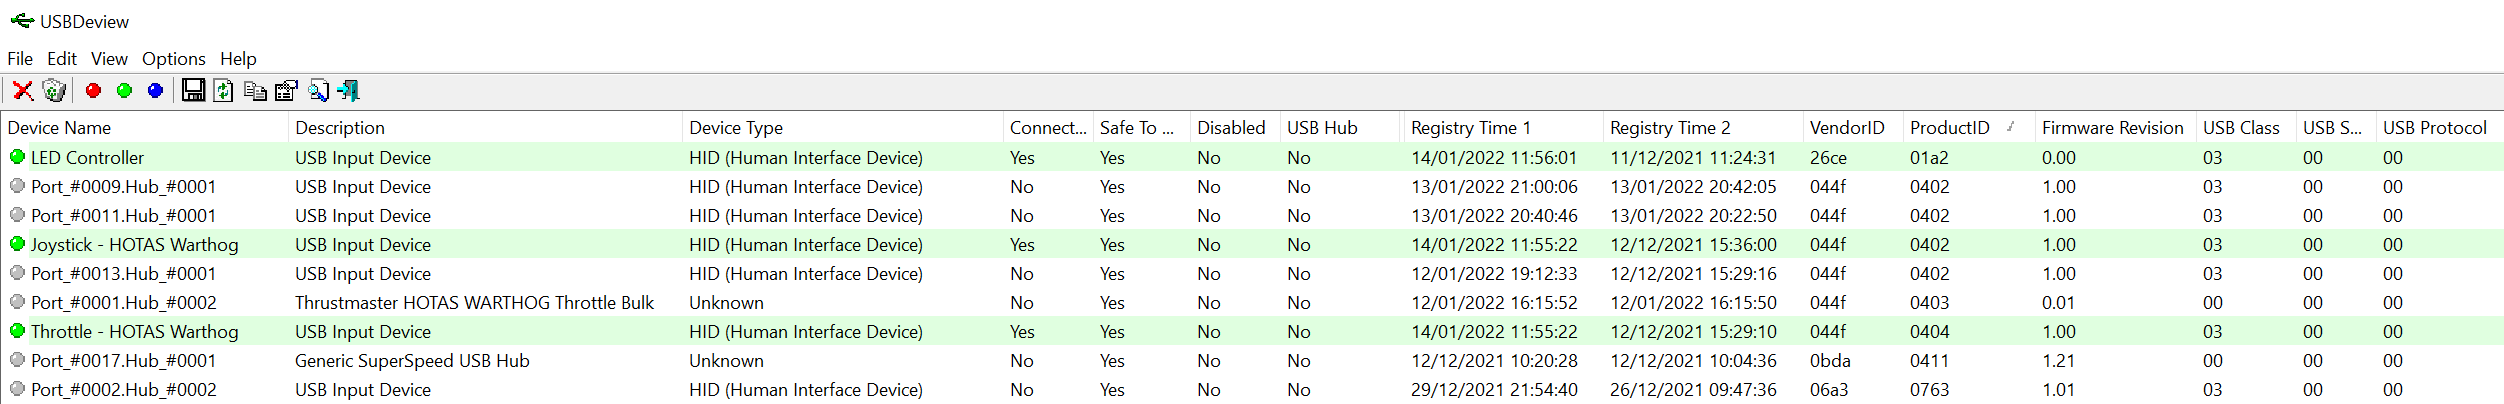Click the exit door icon
2504x404 pixels.
click(x=348, y=91)
